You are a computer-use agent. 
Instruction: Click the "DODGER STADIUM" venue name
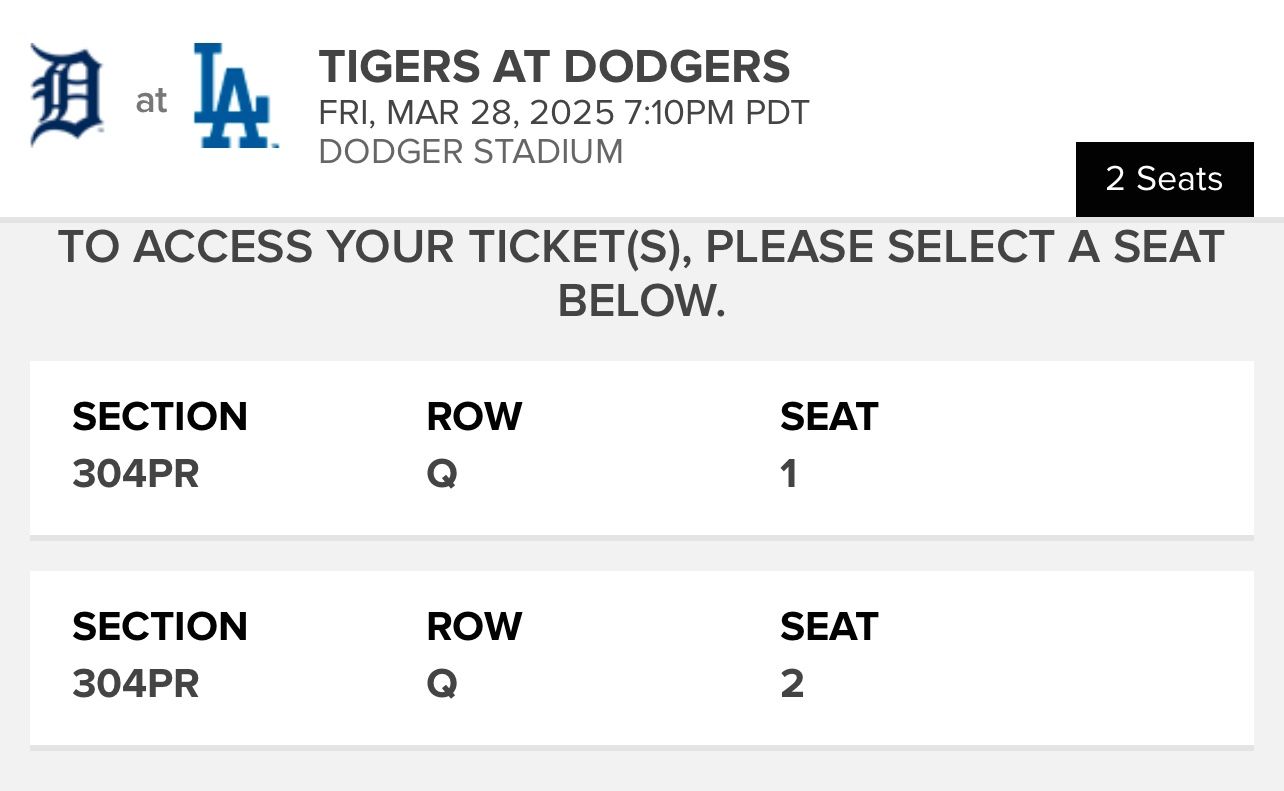[470, 152]
